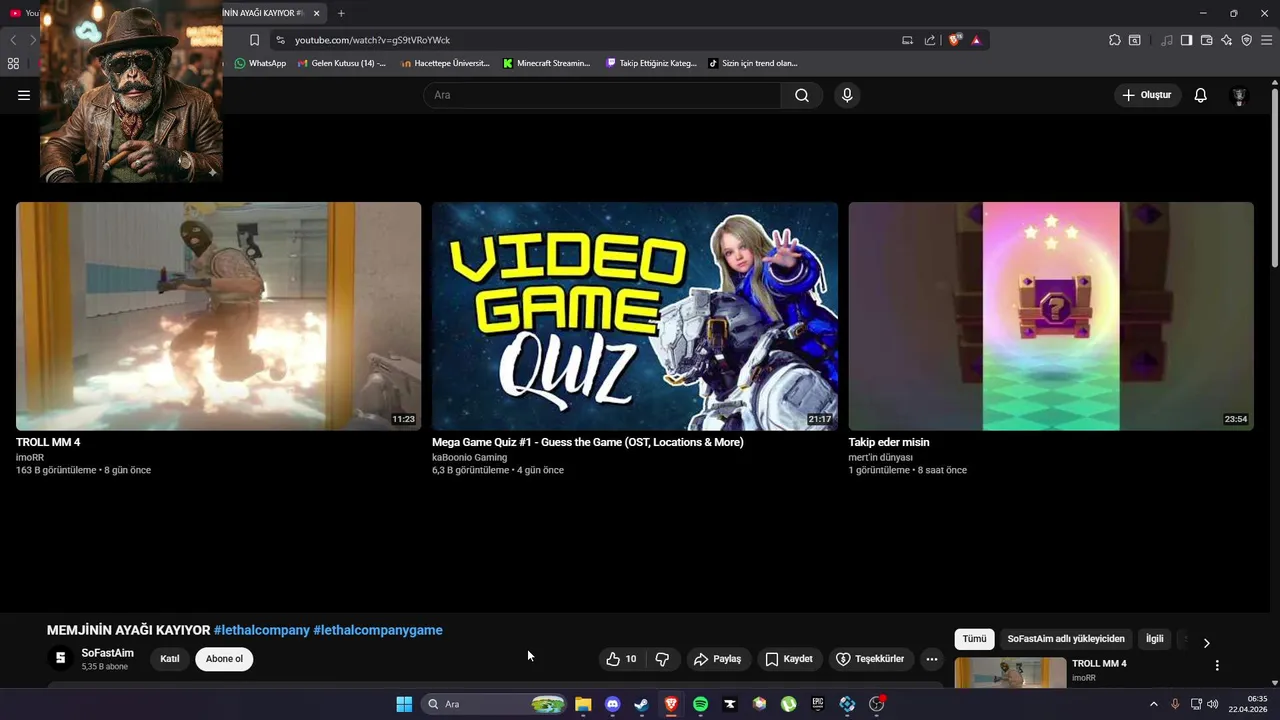The height and width of the screenshot is (720, 1280).
Task: Toggle Kaydet to save the video
Action: point(788,659)
